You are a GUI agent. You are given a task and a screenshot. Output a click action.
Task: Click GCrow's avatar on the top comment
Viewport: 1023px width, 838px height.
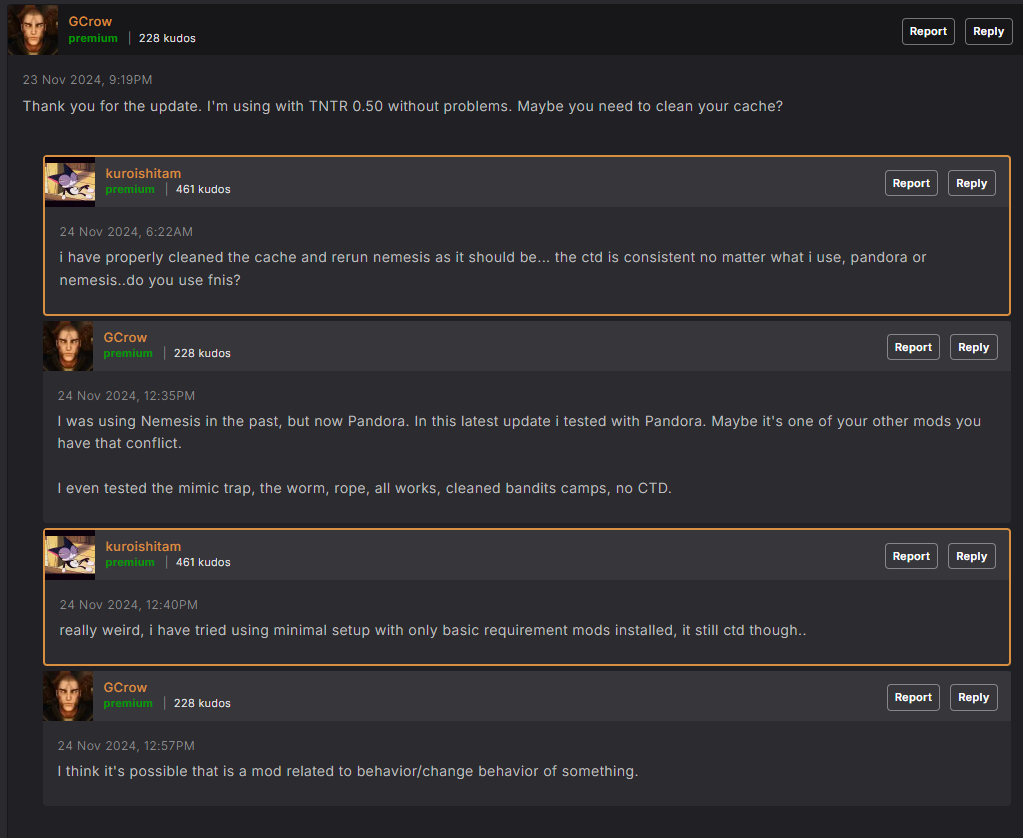tap(33, 30)
